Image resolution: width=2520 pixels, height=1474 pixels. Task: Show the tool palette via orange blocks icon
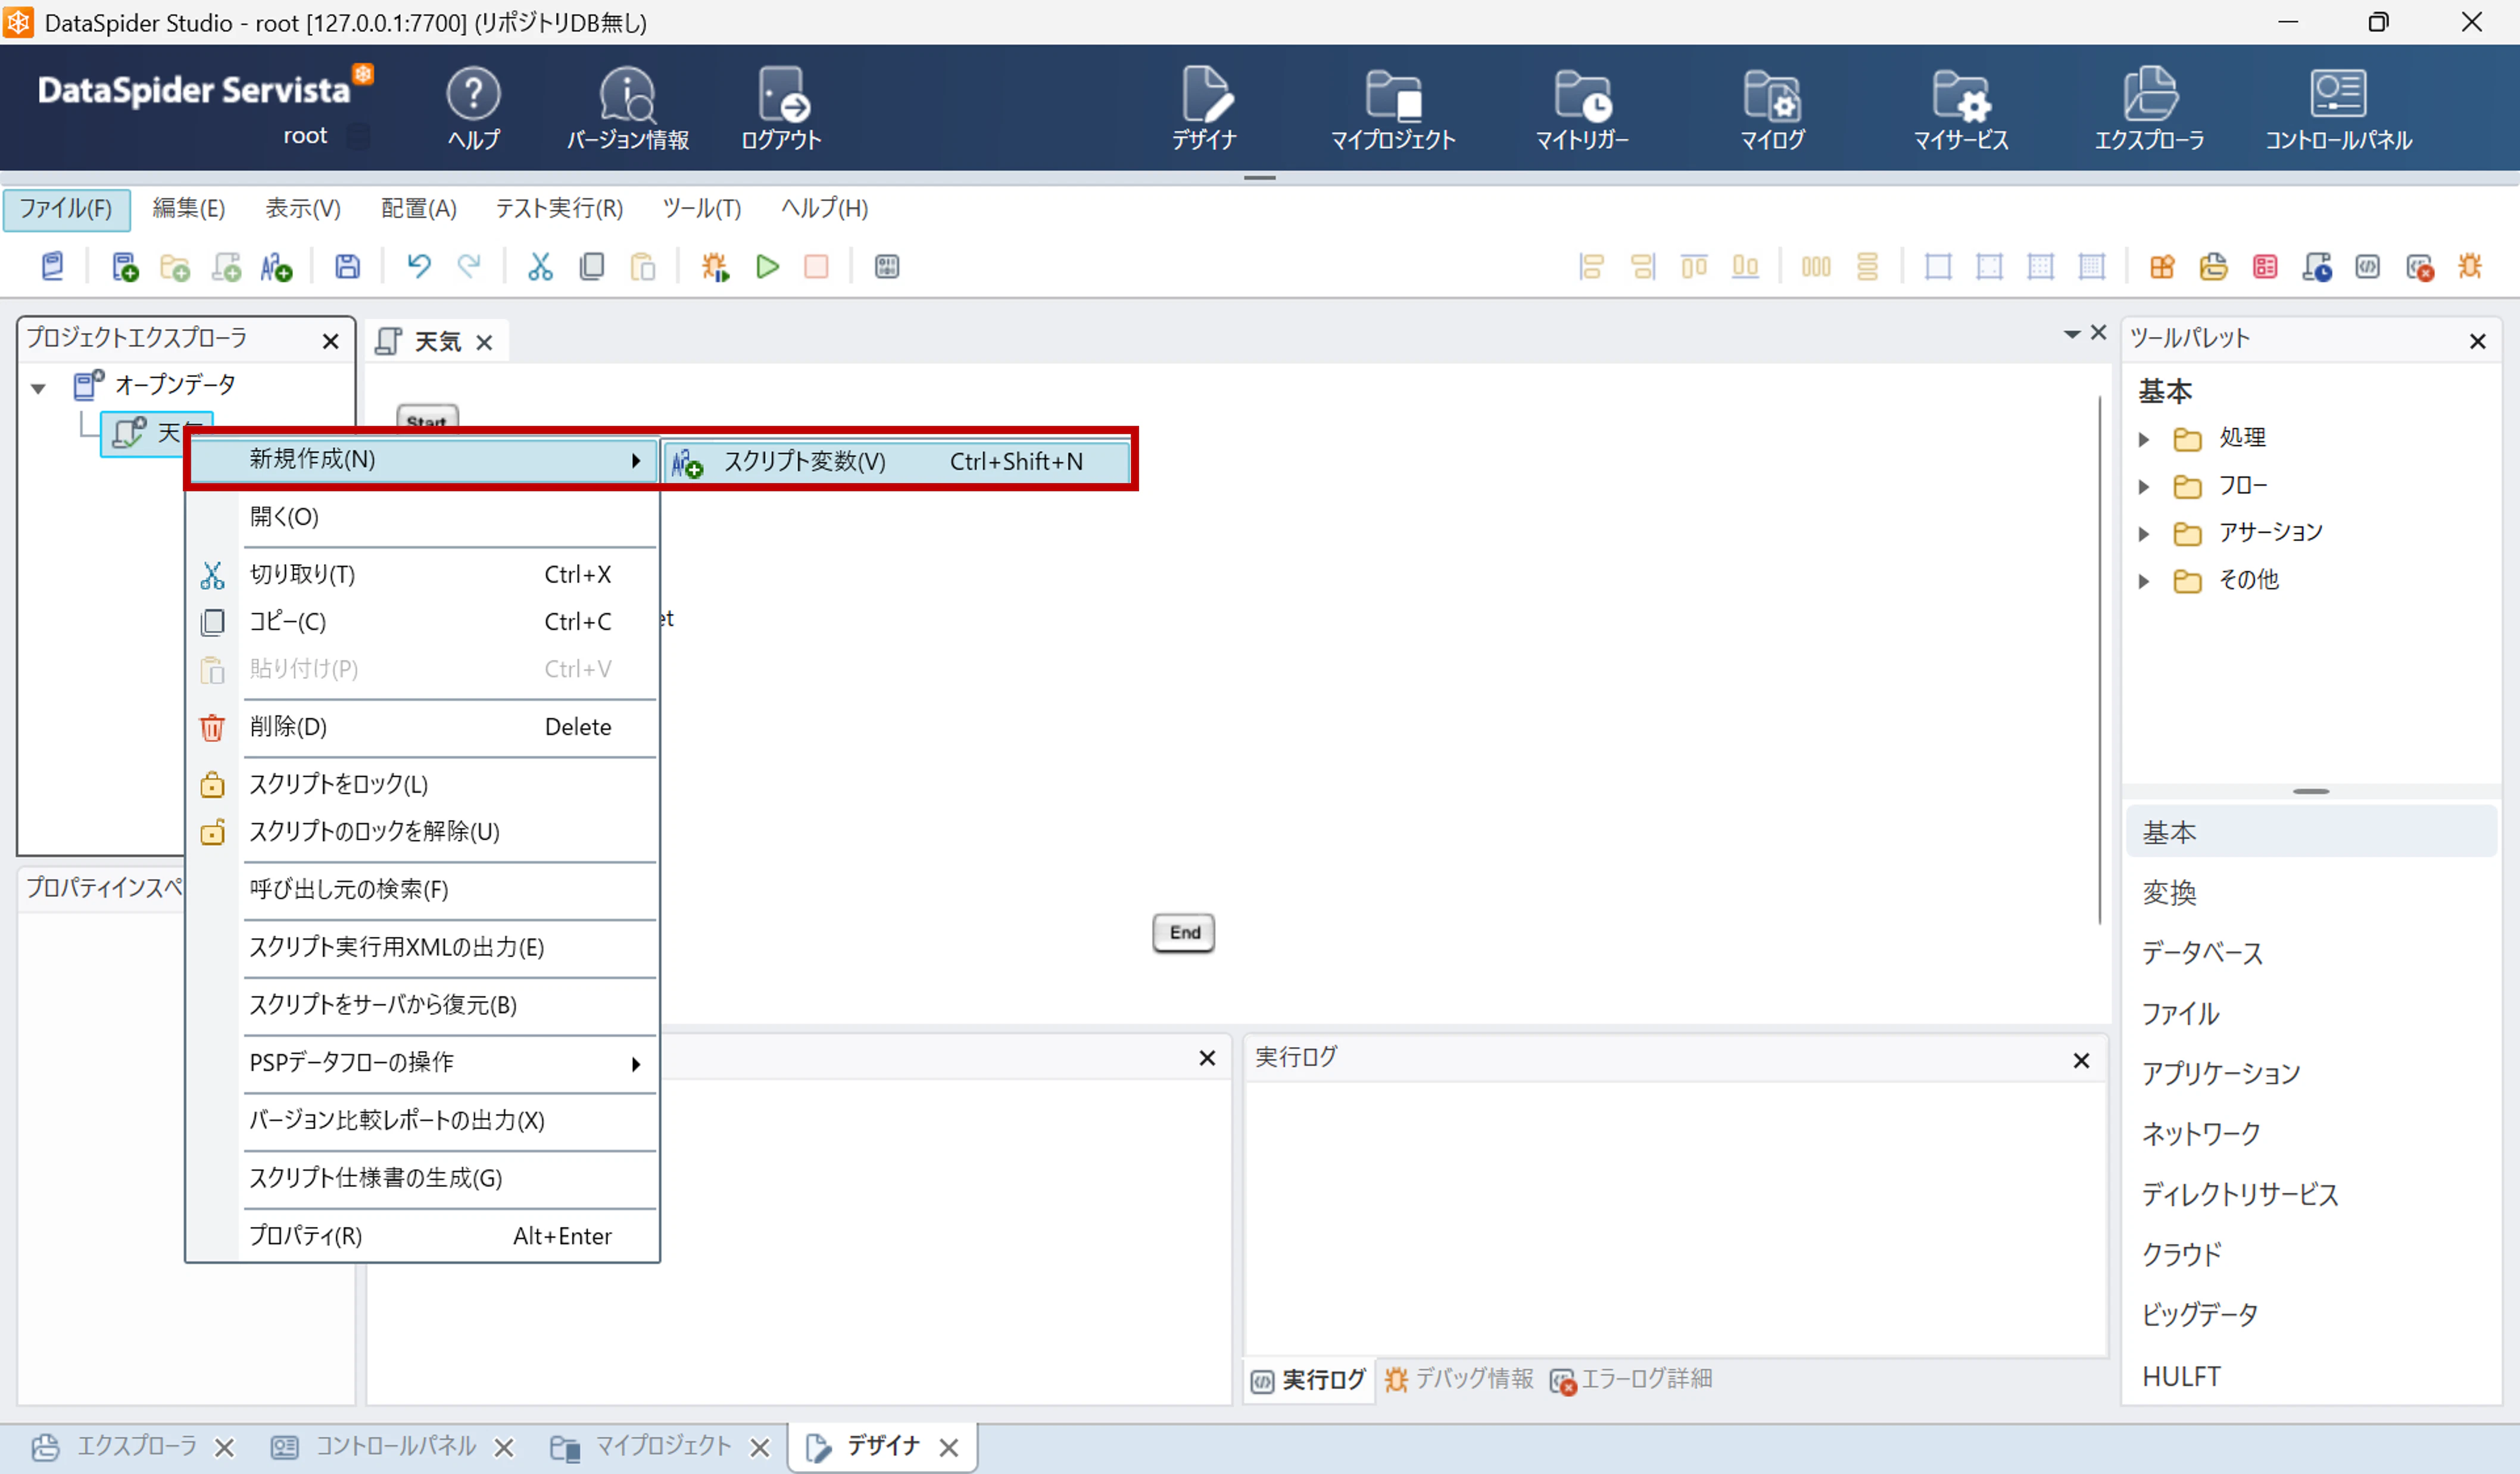2162,267
